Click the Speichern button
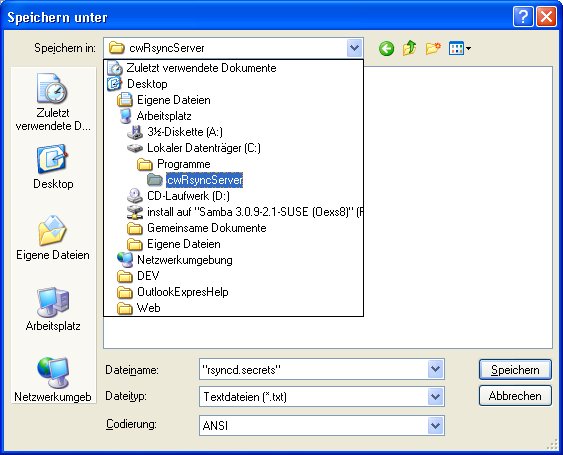Image resolution: width=563 pixels, height=455 pixels. (515, 370)
